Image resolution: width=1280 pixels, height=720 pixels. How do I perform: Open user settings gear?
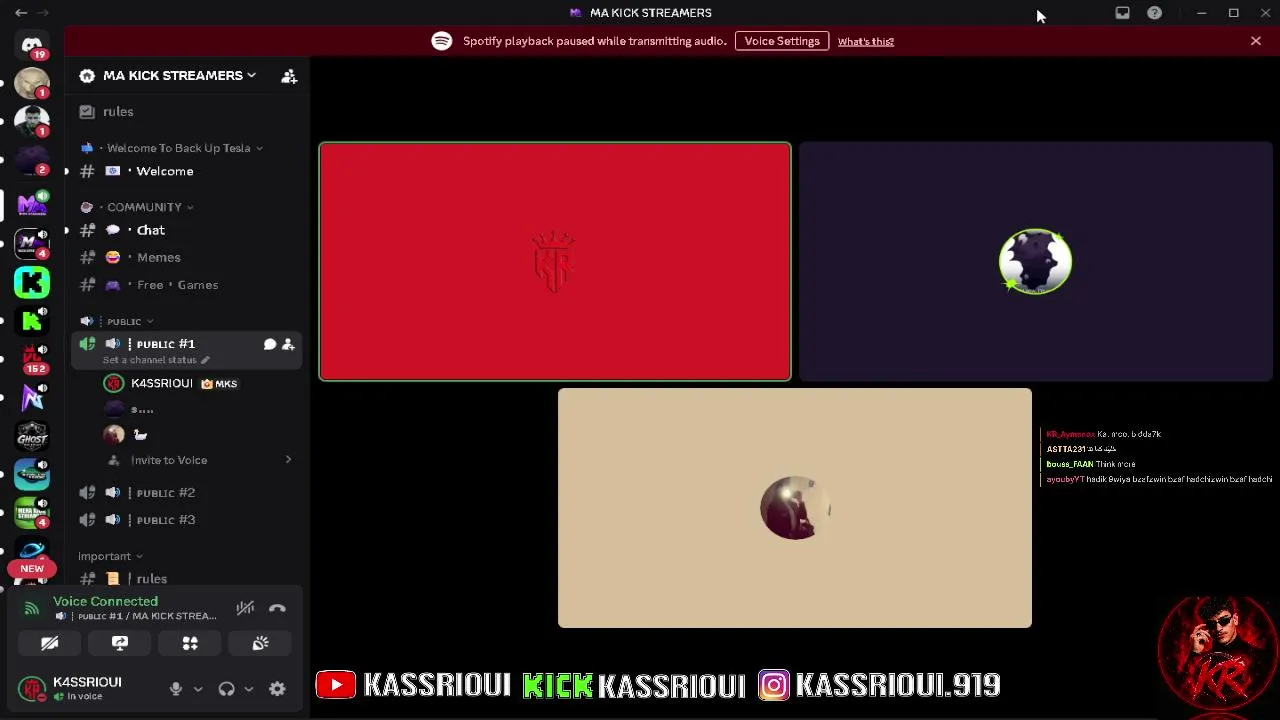(x=277, y=688)
